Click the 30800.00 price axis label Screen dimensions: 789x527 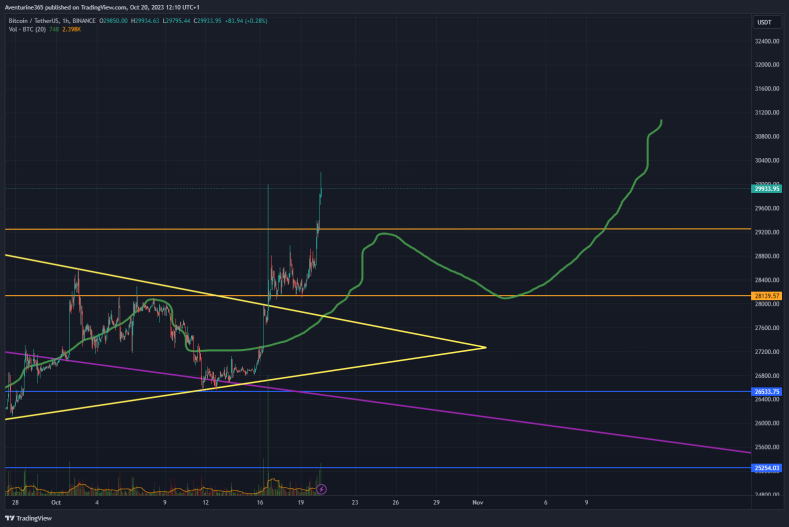(x=767, y=136)
